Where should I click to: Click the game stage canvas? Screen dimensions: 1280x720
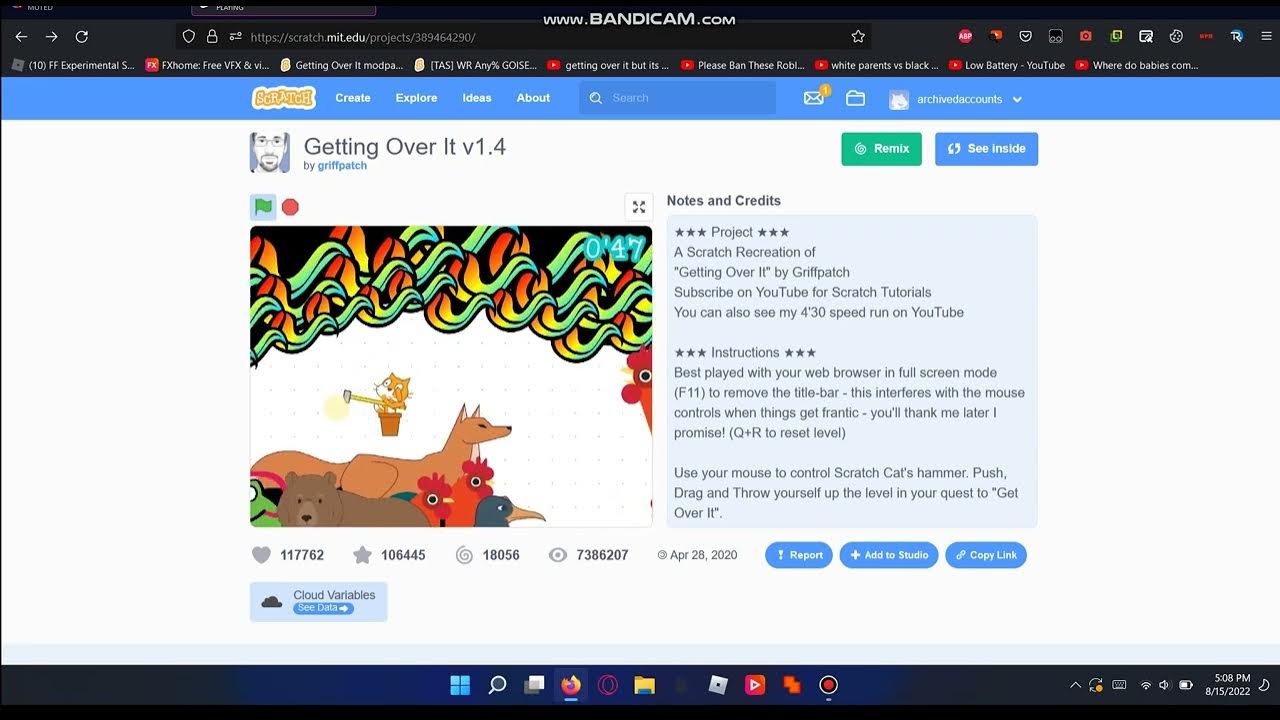coord(451,376)
